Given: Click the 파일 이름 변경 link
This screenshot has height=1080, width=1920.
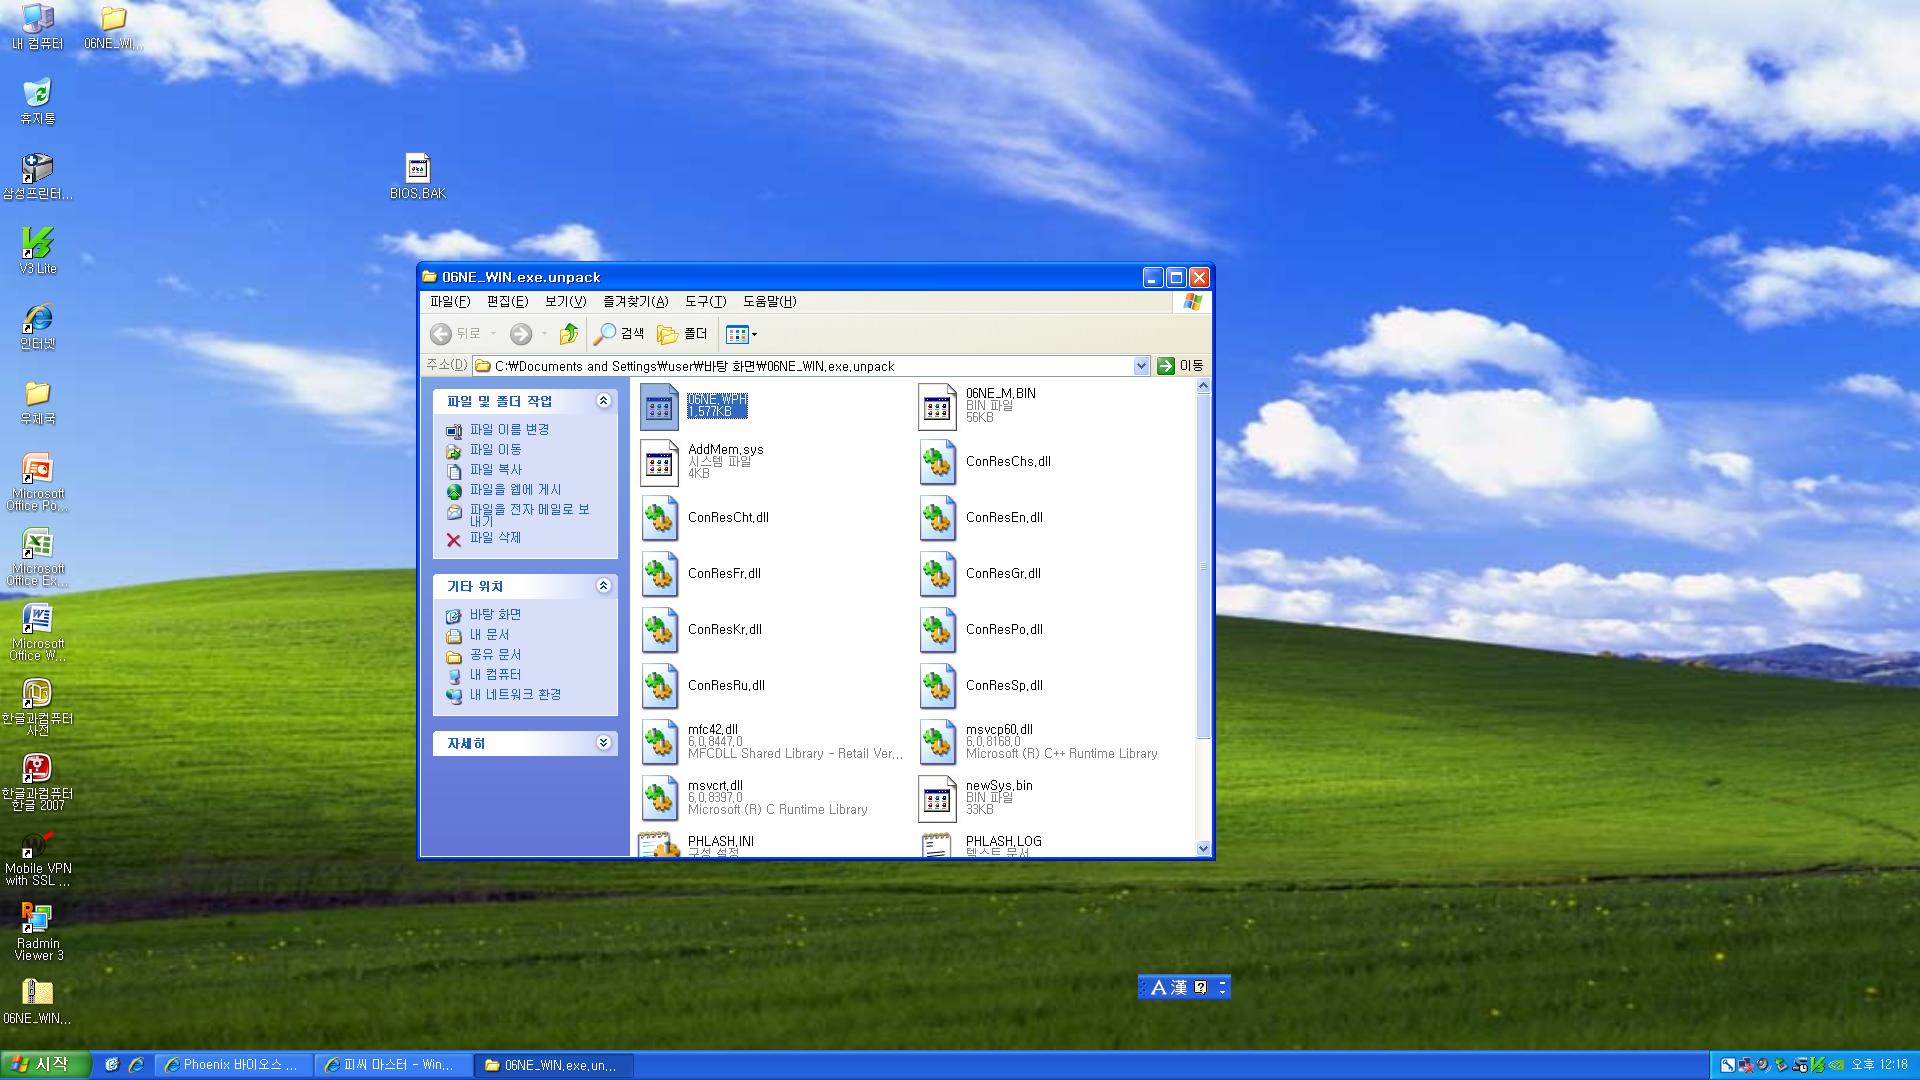Looking at the screenshot, I should tap(509, 429).
